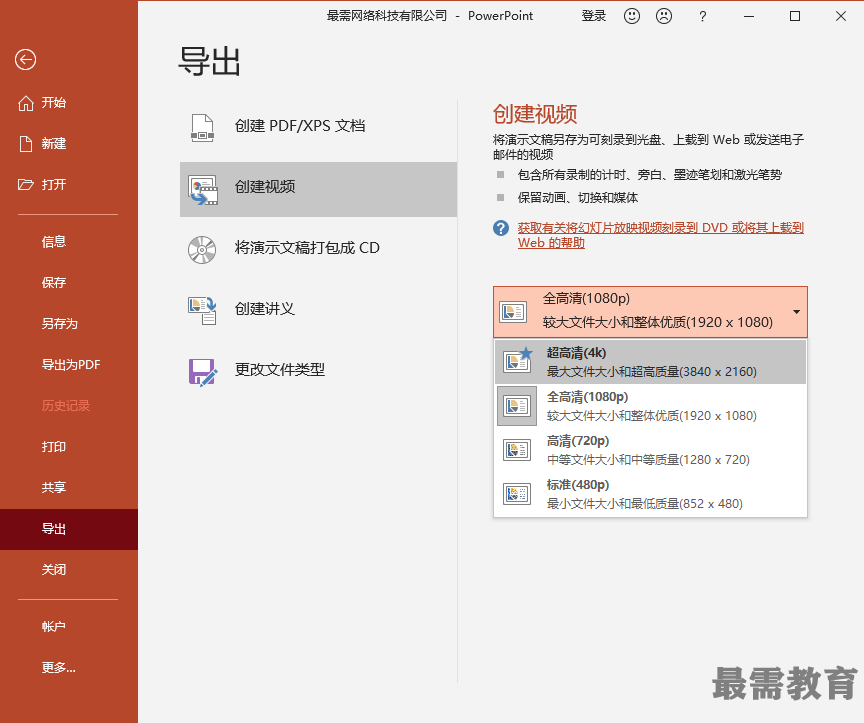864x723 pixels.
Task: Click the 720p quality icon
Action: 517,450
